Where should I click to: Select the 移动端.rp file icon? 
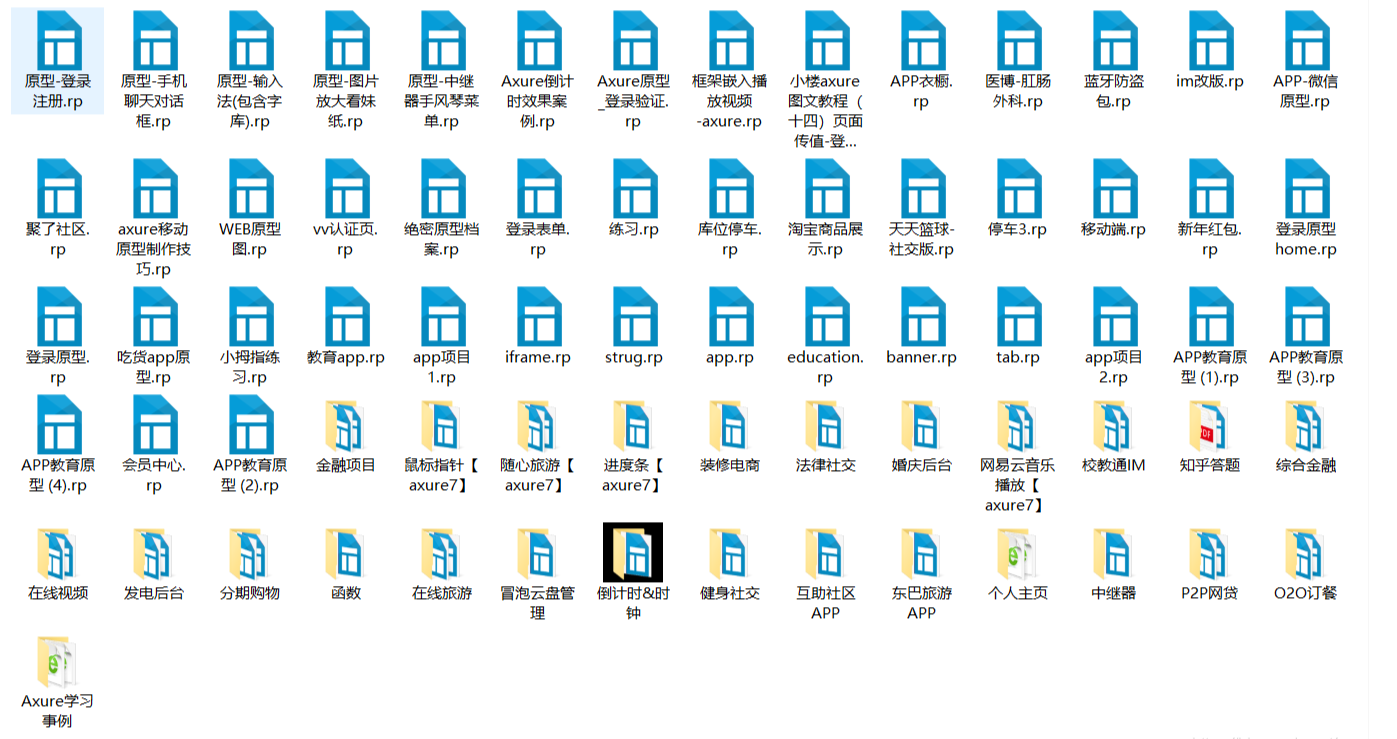click(x=1115, y=188)
